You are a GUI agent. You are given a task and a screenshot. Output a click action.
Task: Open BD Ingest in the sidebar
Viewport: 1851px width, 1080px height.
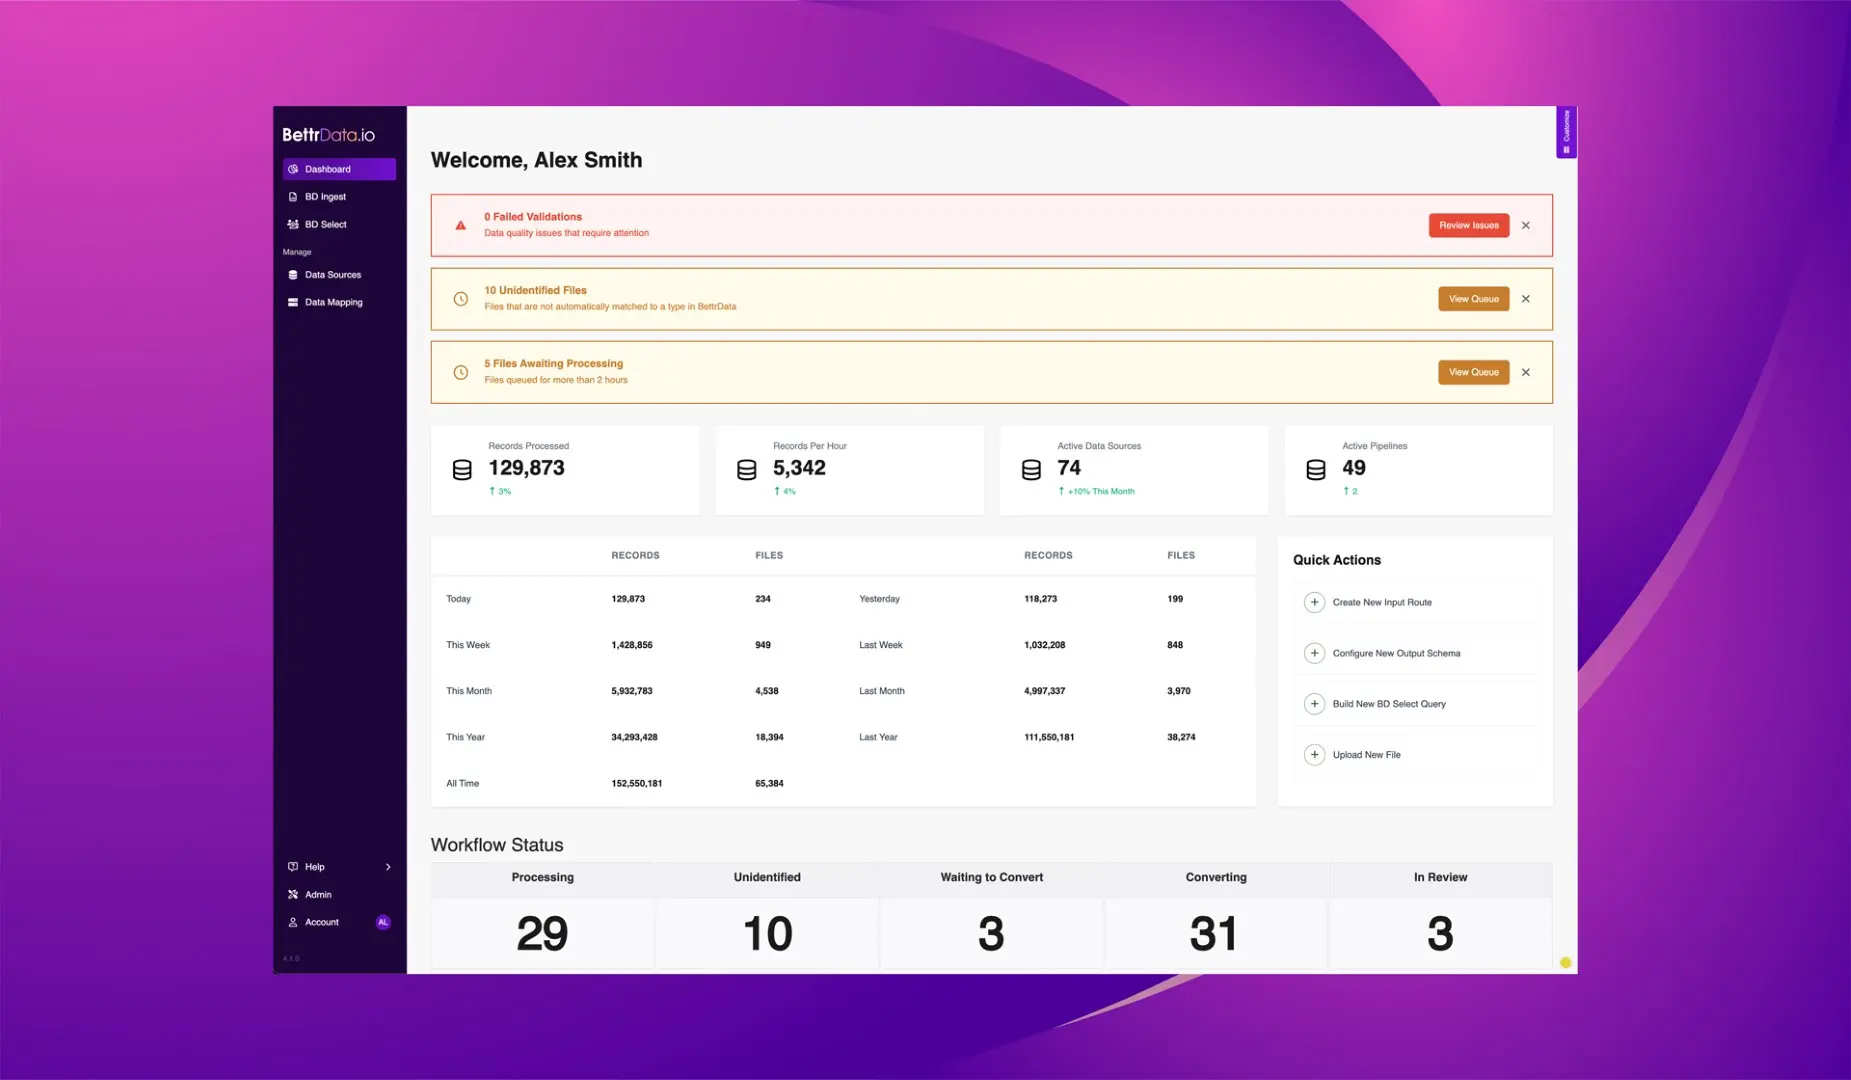[x=326, y=197]
